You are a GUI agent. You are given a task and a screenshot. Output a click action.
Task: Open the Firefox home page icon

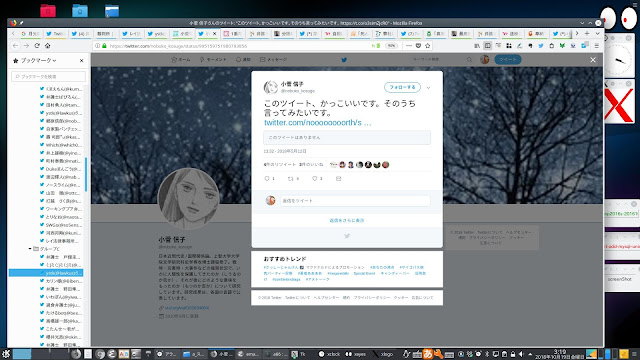(x=47, y=46)
